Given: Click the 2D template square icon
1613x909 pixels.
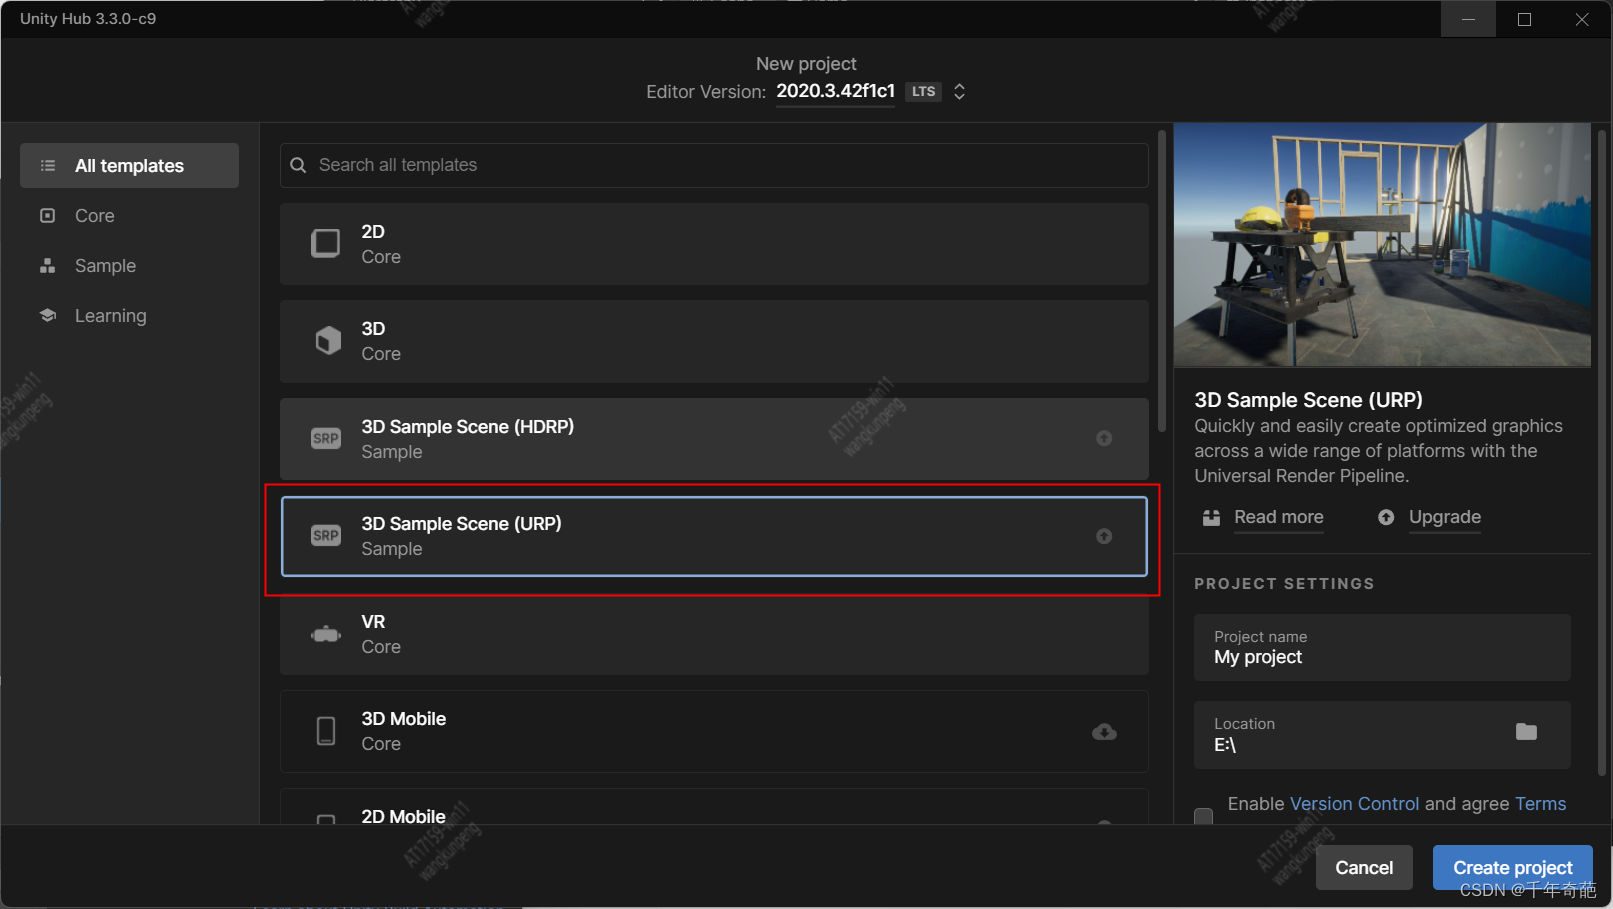Looking at the screenshot, I should click(x=326, y=243).
